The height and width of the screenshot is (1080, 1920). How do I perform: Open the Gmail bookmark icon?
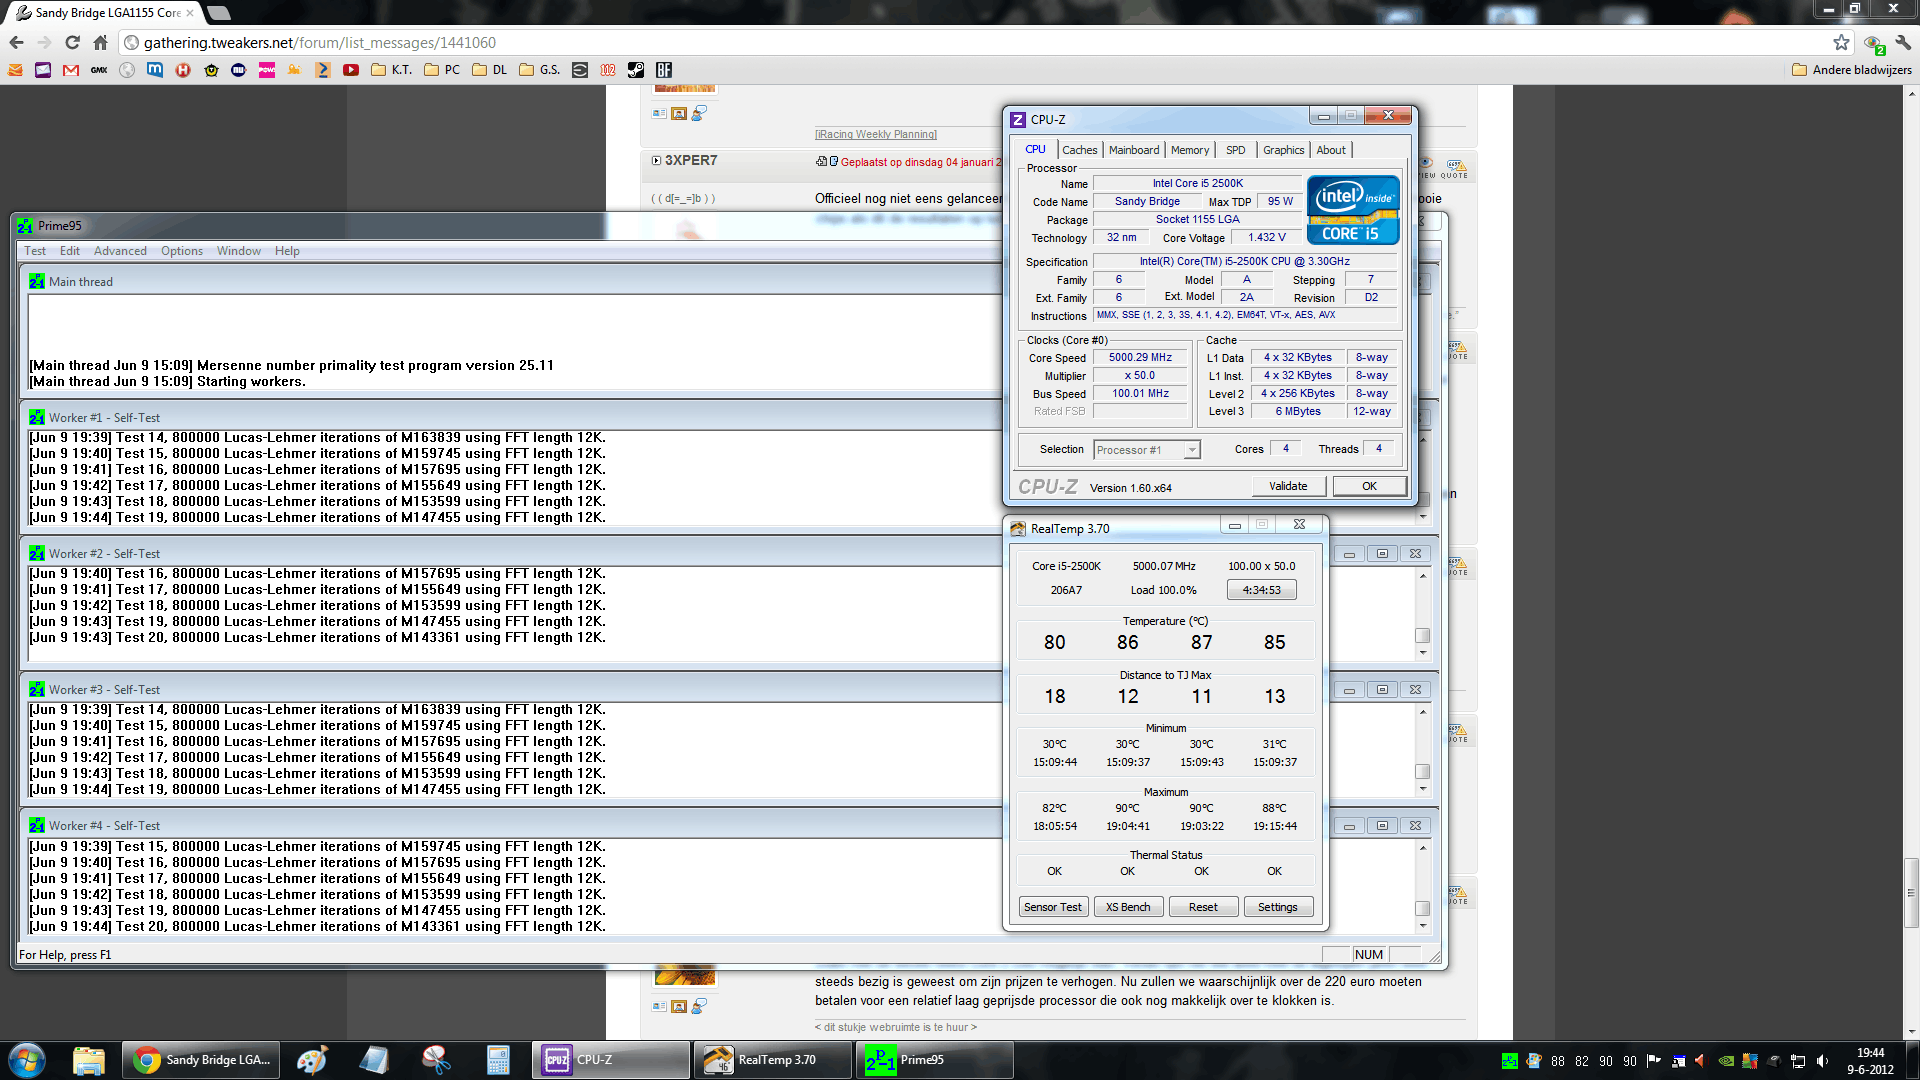click(71, 70)
